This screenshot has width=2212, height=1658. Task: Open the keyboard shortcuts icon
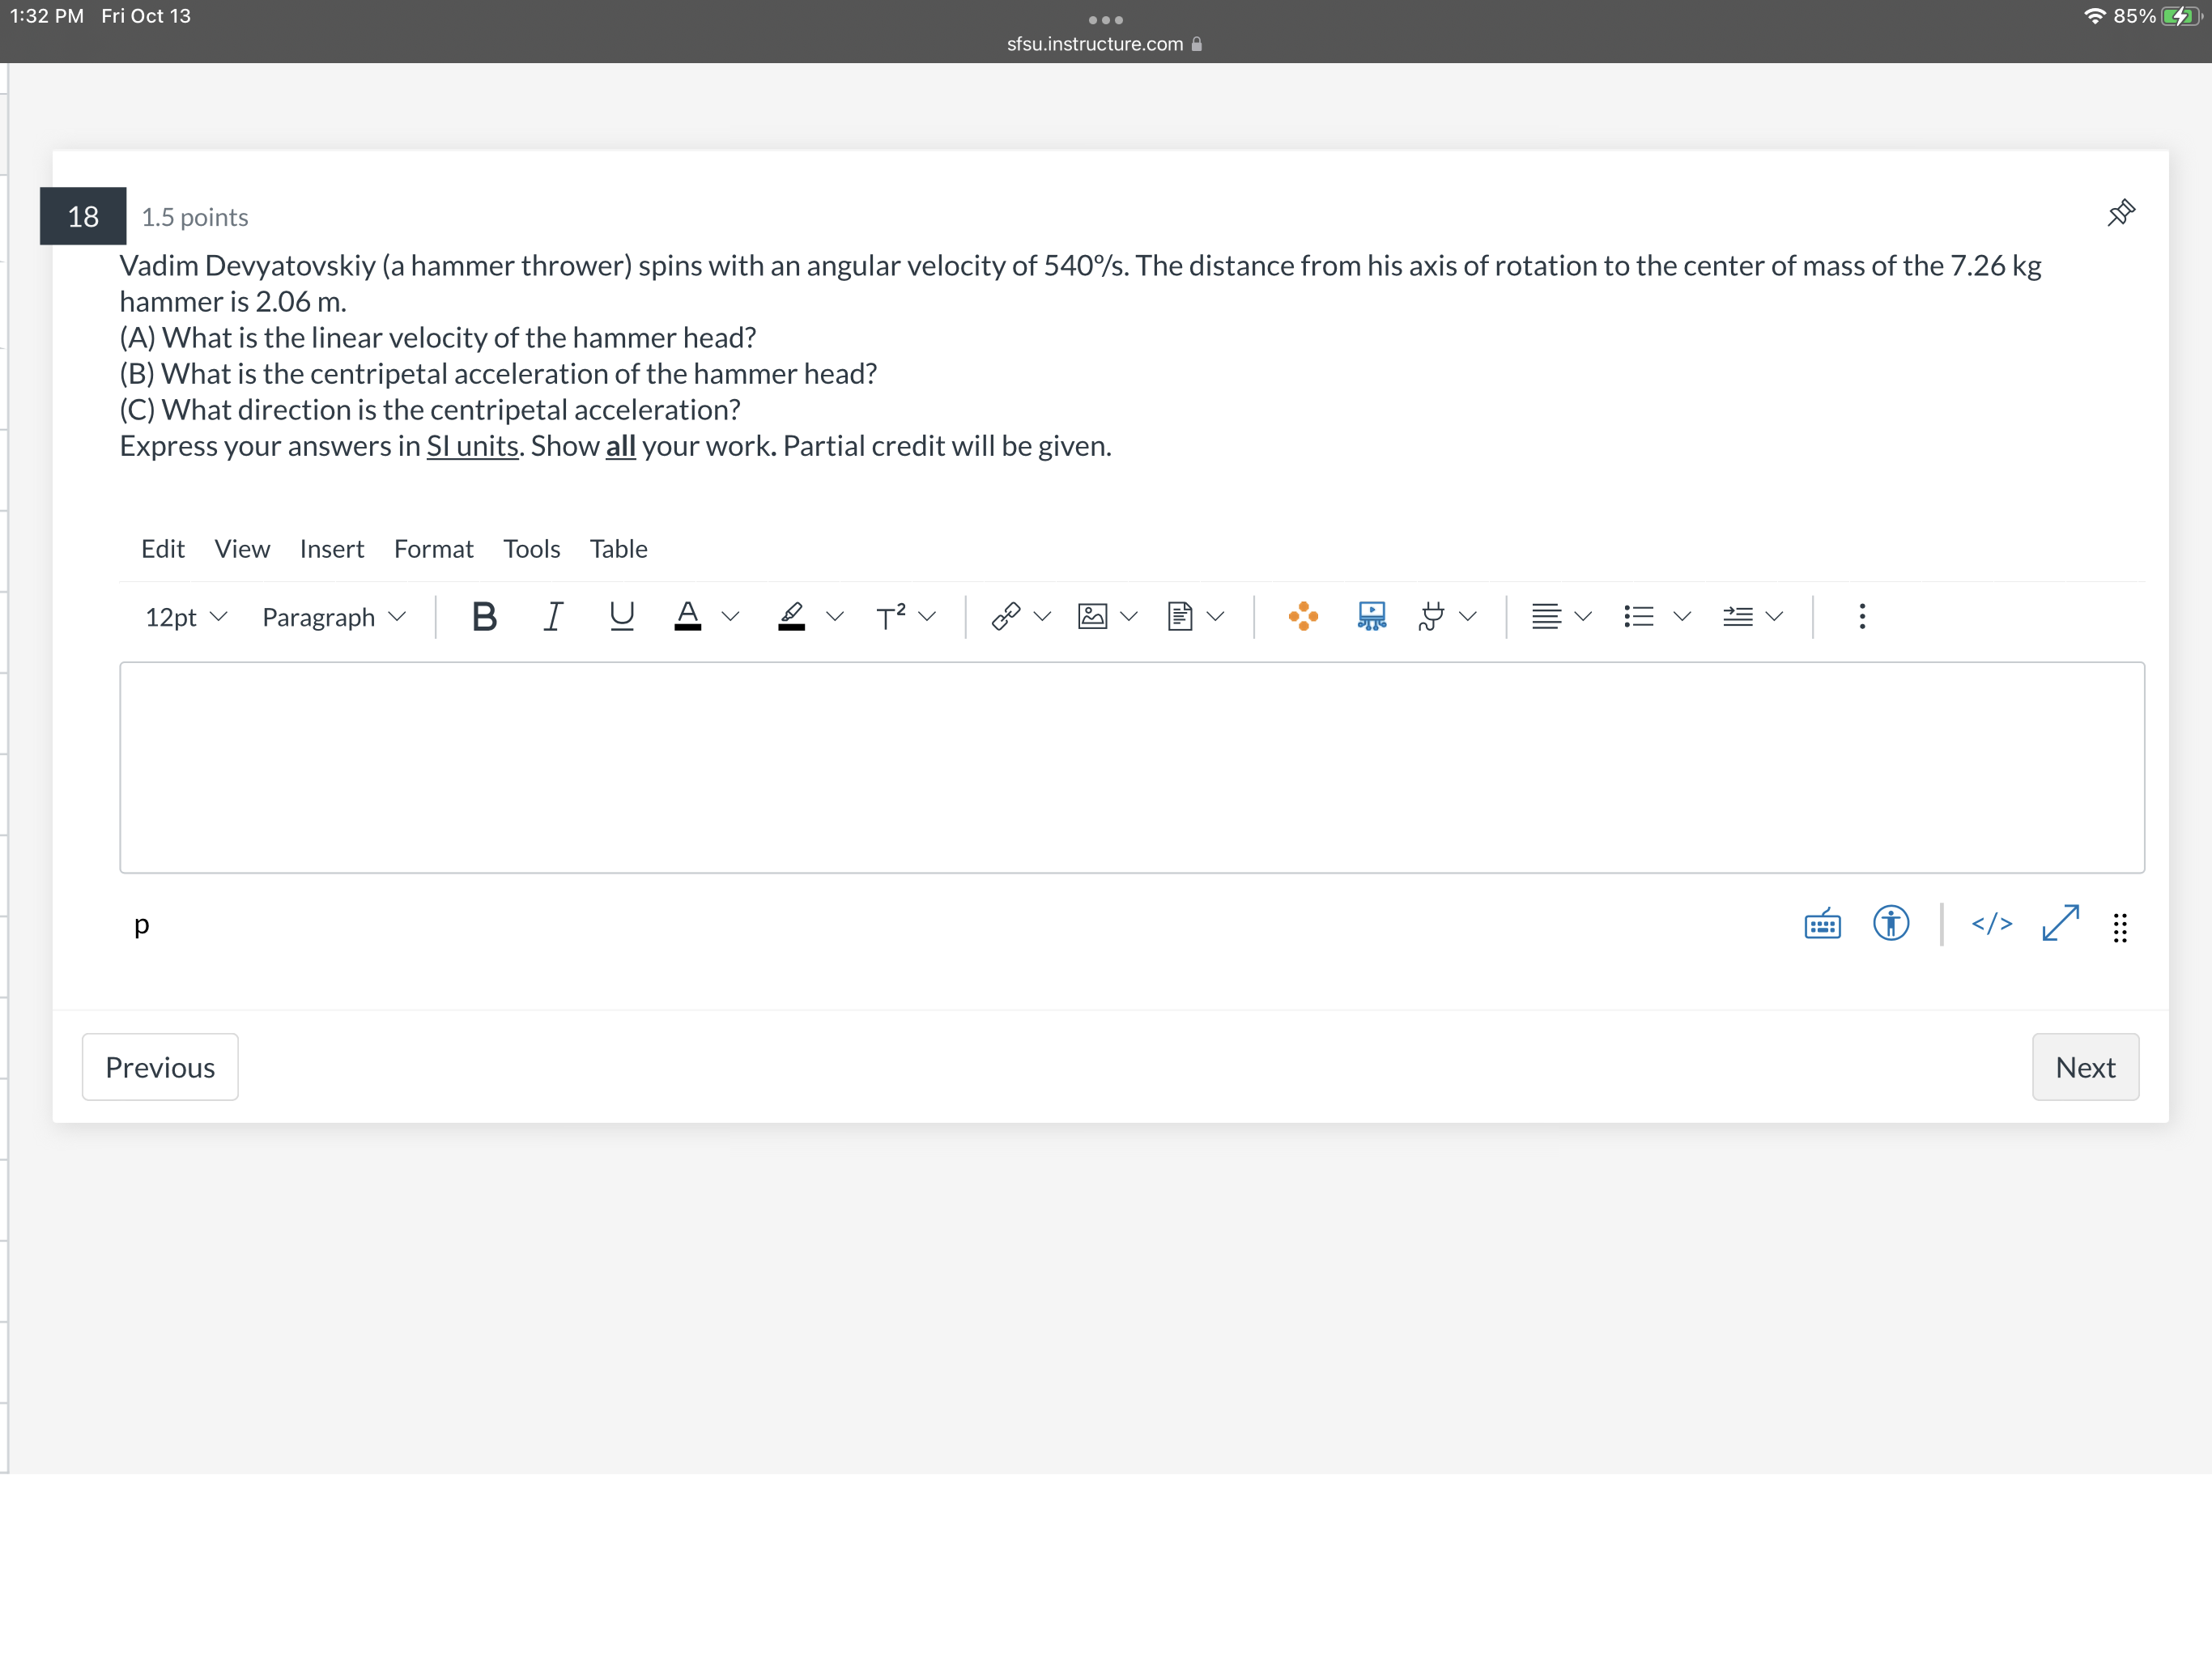tap(1822, 923)
